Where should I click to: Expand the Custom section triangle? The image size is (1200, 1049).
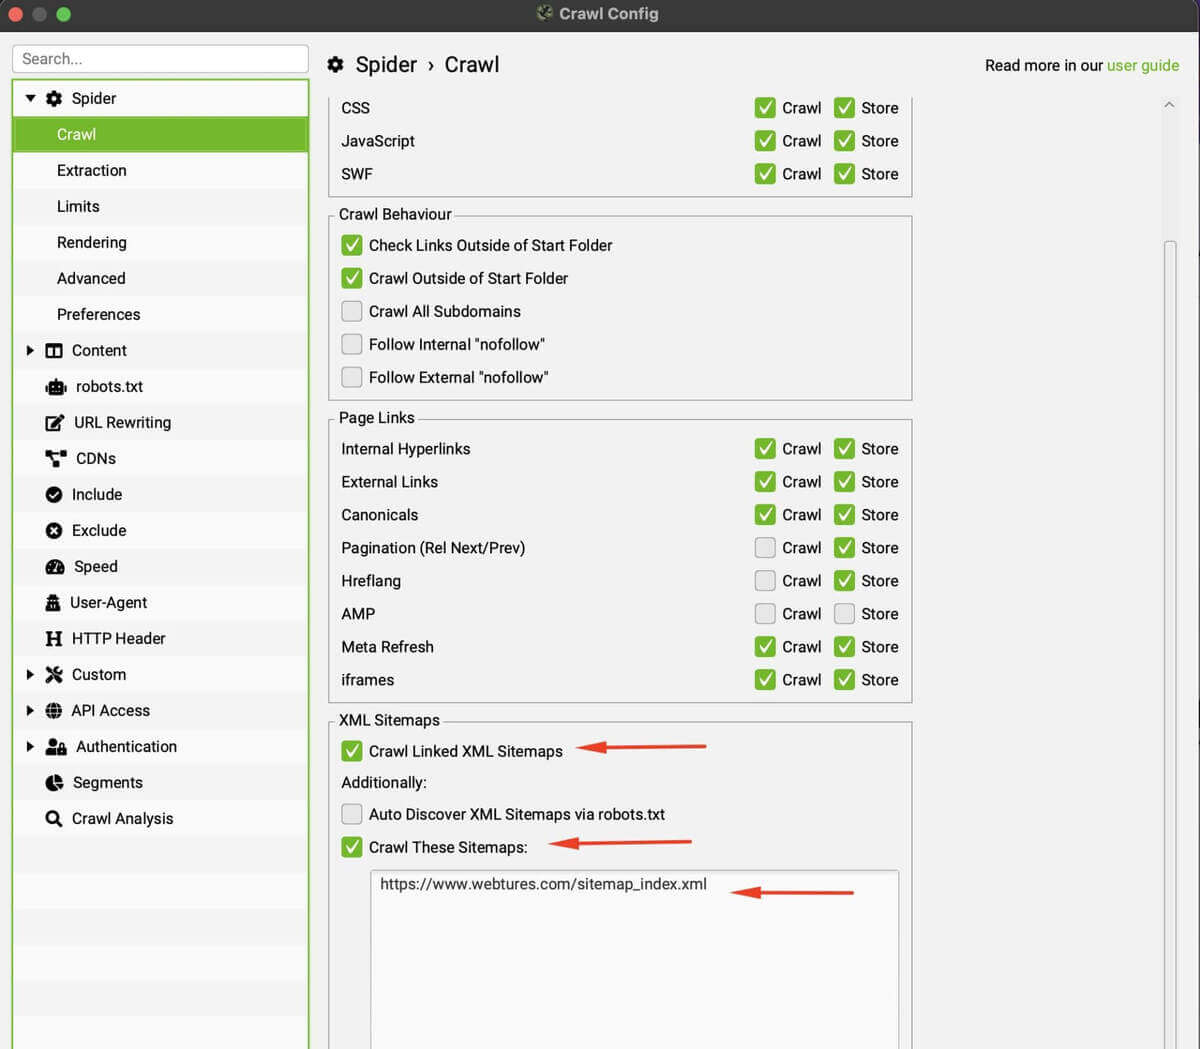[30, 675]
